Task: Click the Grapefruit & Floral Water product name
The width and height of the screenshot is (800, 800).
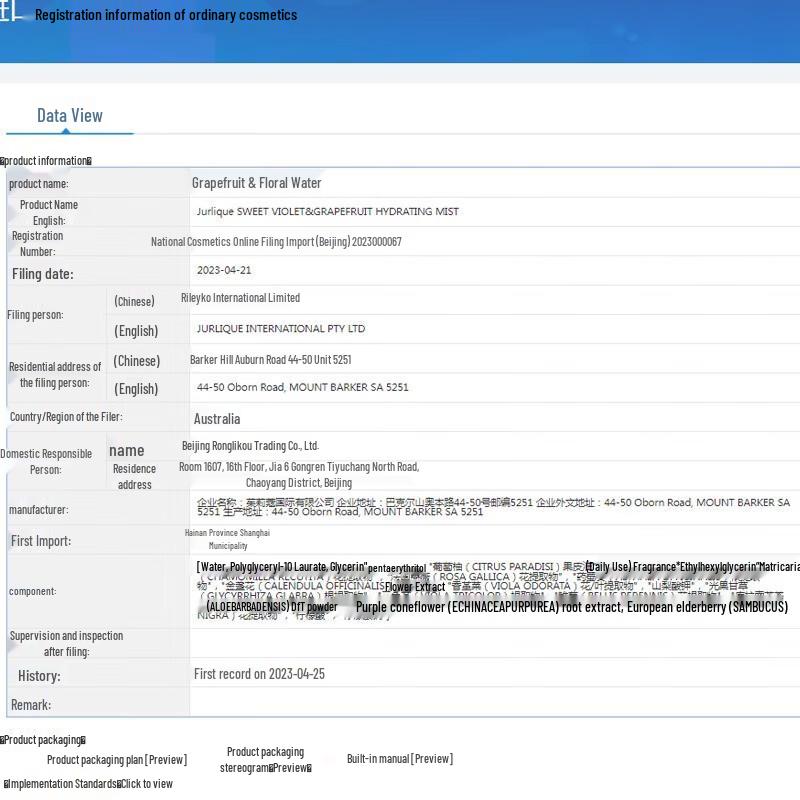Action: (257, 183)
